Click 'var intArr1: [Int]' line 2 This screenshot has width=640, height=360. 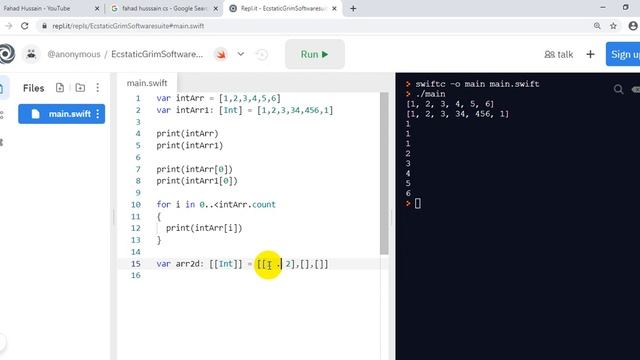coord(244,110)
